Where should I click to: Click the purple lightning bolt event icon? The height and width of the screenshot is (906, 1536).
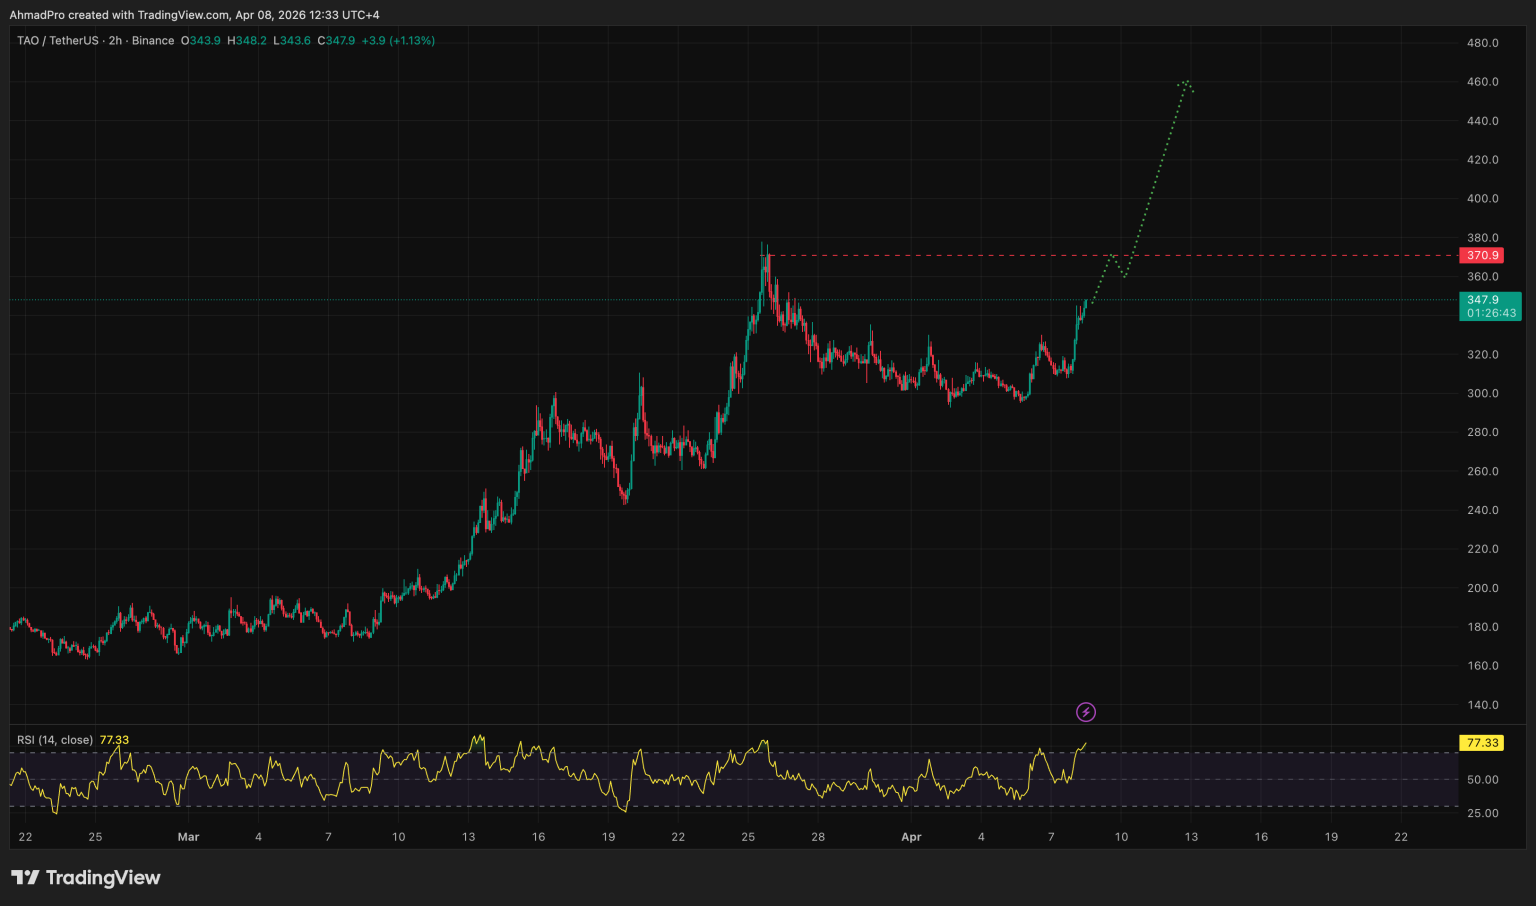tap(1085, 712)
